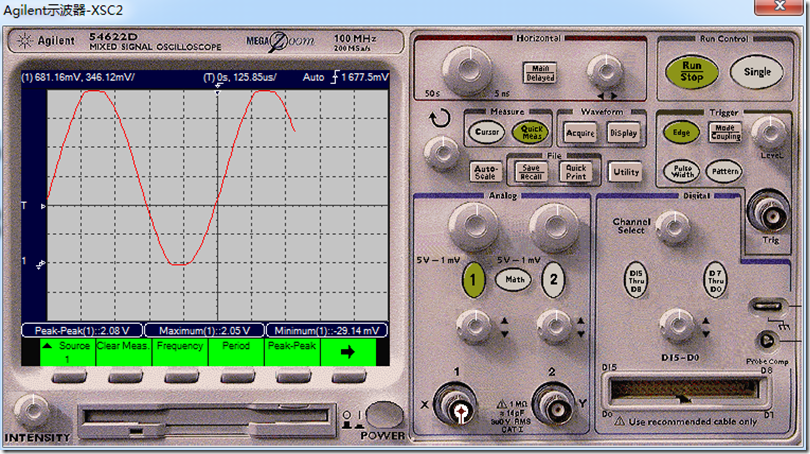Click the D15-D0 digital cable connector
The height and width of the screenshot is (454, 810).
pyautogui.click(x=686, y=391)
